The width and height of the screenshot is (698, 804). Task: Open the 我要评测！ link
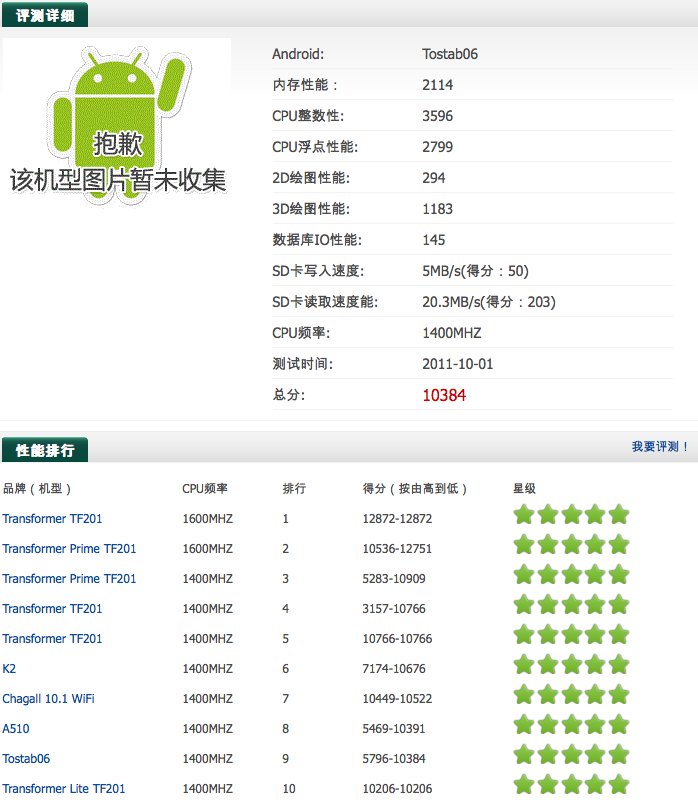tap(660, 447)
